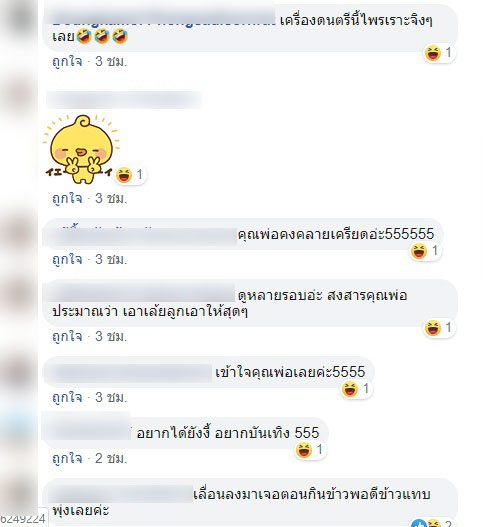Open haha reaction on เข้าใจคุณพ่อเลยค่ะ comment
The width and height of the screenshot is (483, 527).
pyautogui.click(x=356, y=389)
